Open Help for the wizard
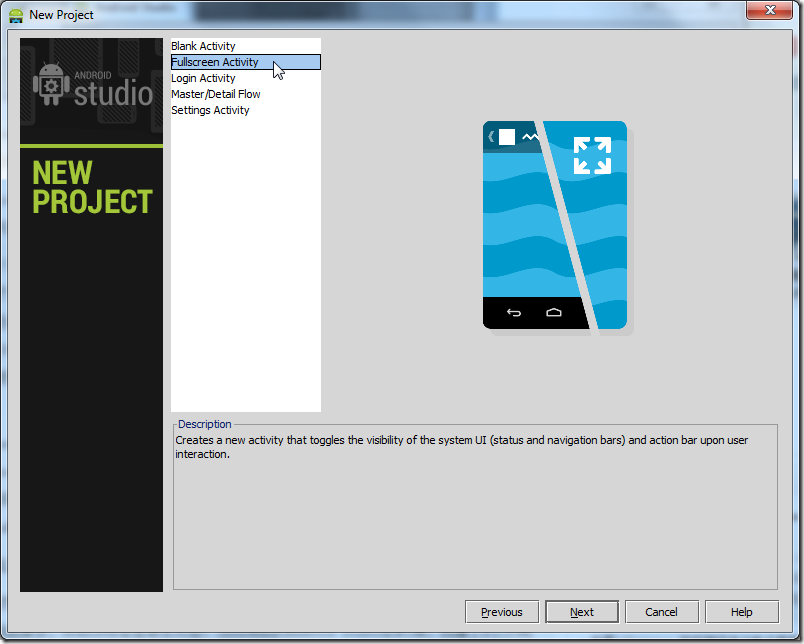 (x=741, y=612)
